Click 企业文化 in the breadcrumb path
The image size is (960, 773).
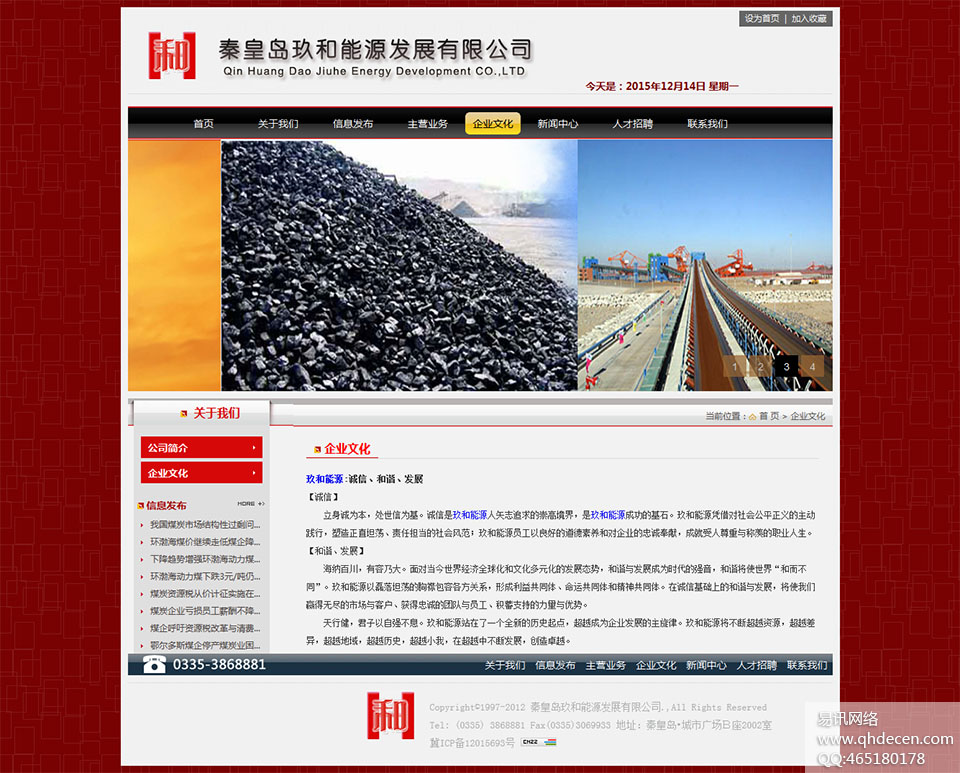click(x=808, y=416)
